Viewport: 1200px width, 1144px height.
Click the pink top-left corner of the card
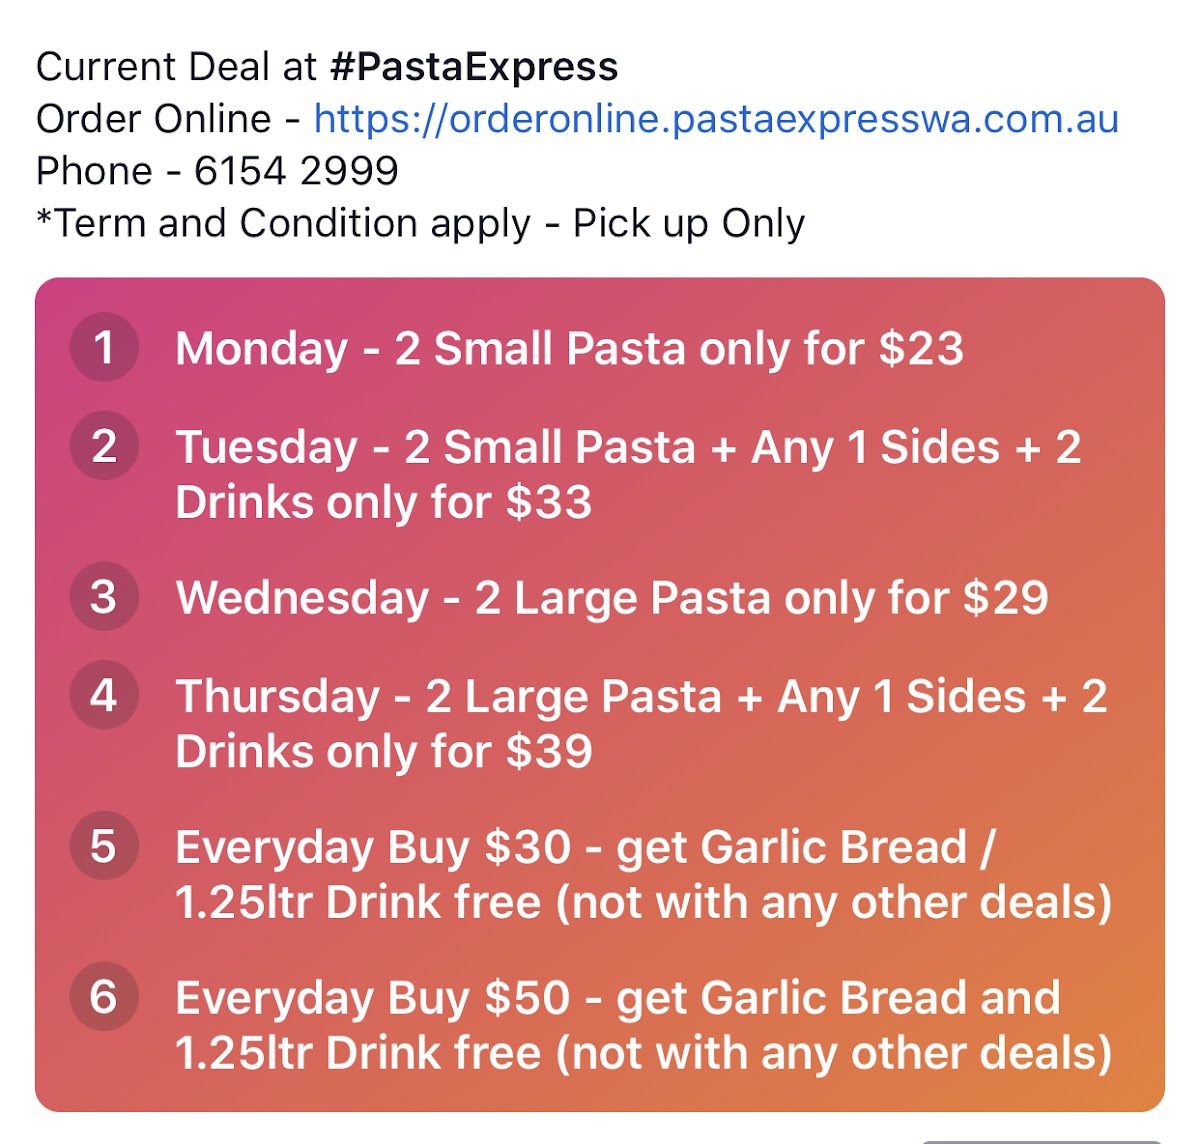pos(60,300)
